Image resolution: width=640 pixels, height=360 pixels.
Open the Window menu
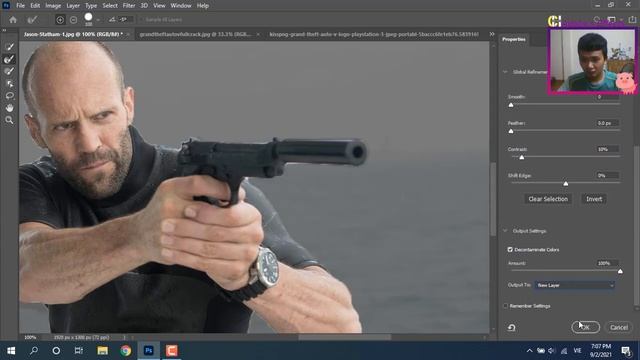coord(181,6)
